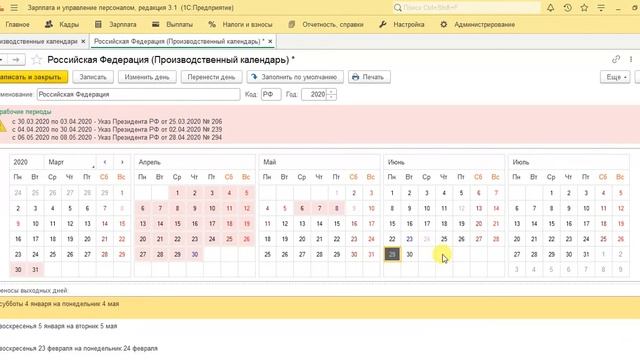Click Перенести день button
640x360 pixels.
211,77
